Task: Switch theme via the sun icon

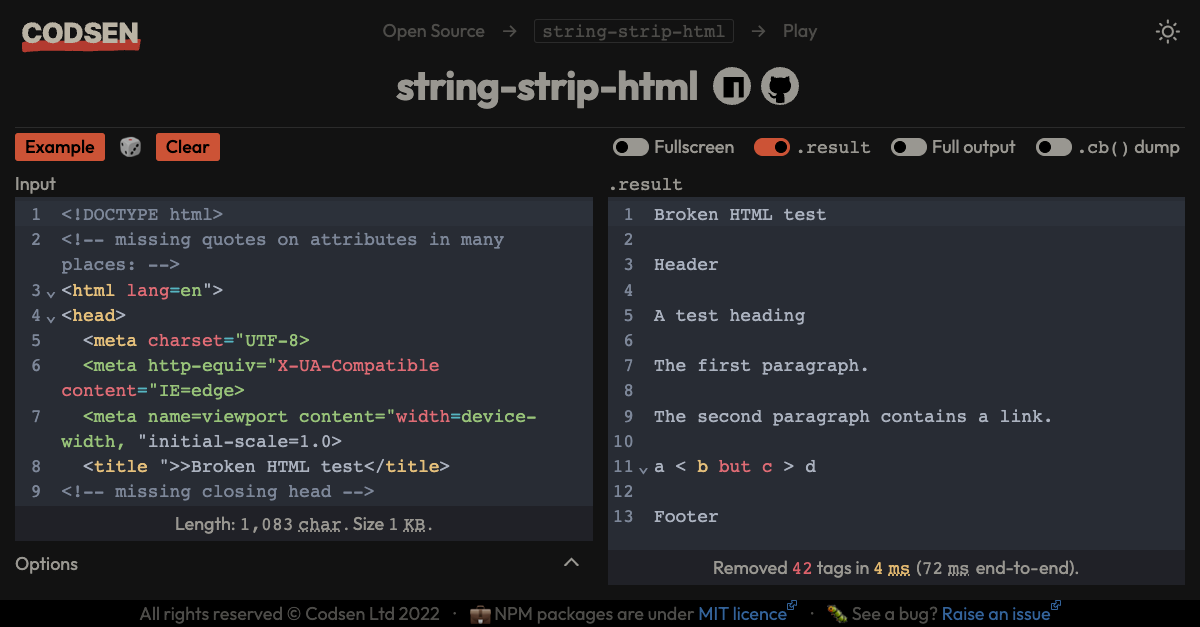Action: (x=1167, y=31)
